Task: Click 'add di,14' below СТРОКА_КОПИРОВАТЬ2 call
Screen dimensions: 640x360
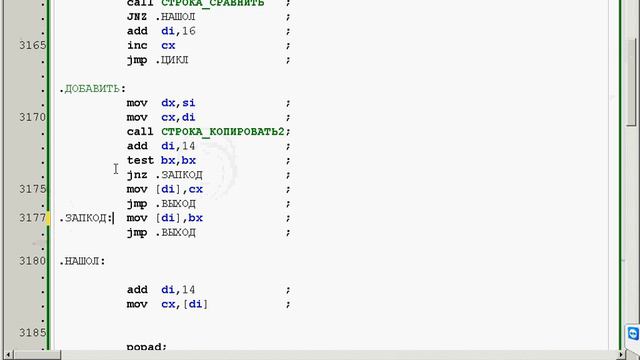Action: point(161,146)
